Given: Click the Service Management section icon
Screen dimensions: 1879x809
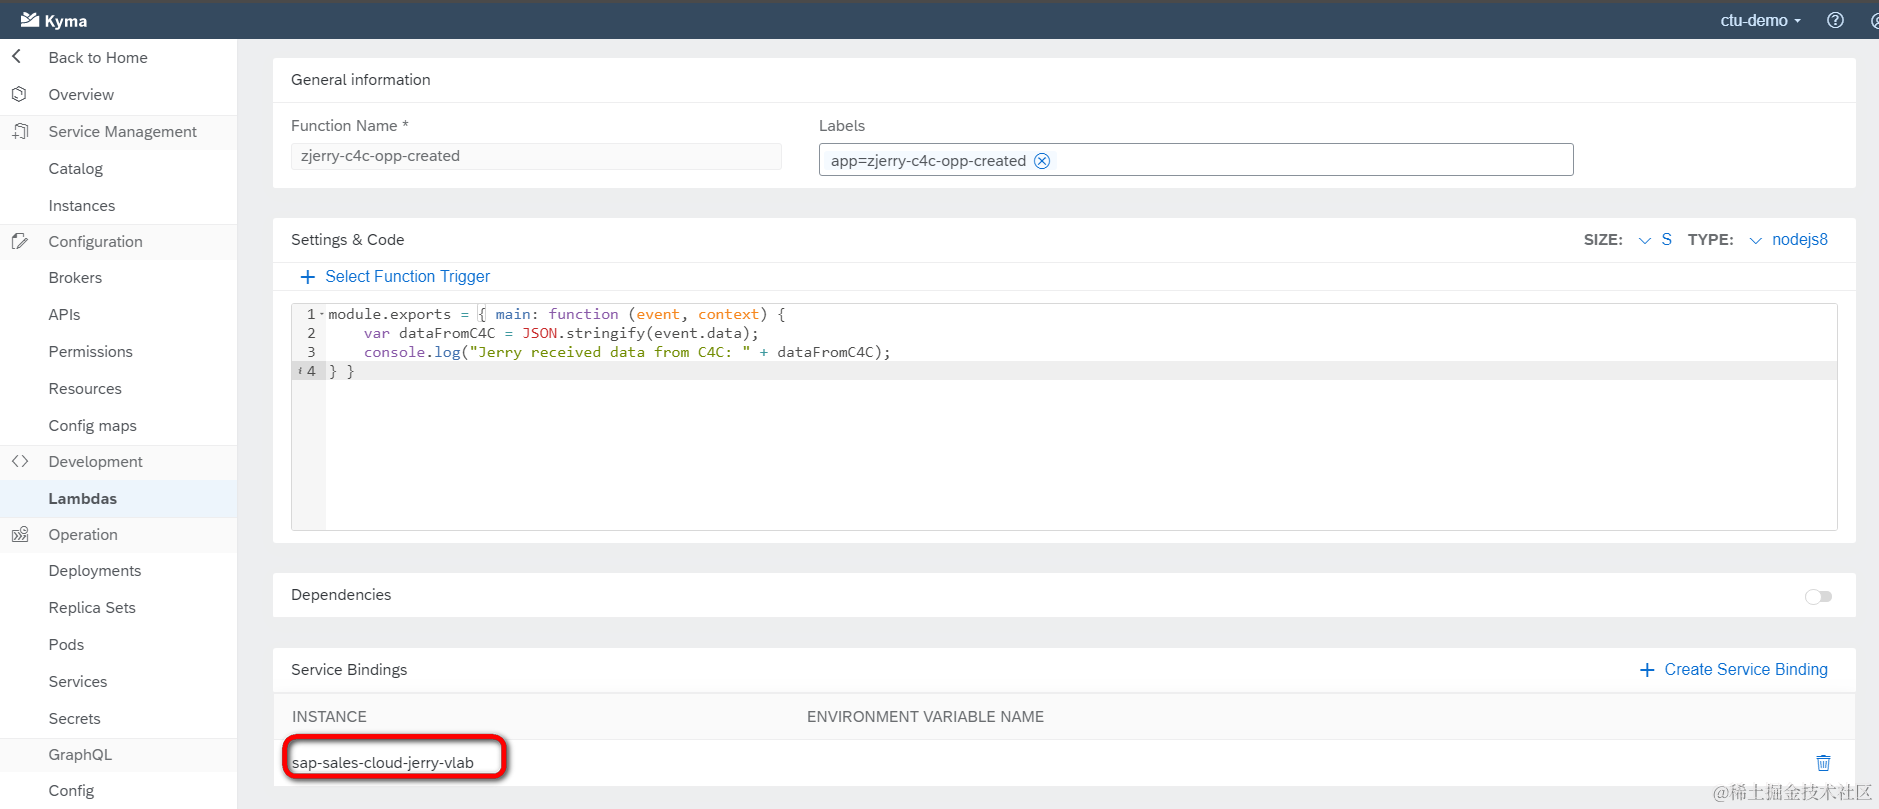Looking at the screenshot, I should pyautogui.click(x=19, y=131).
